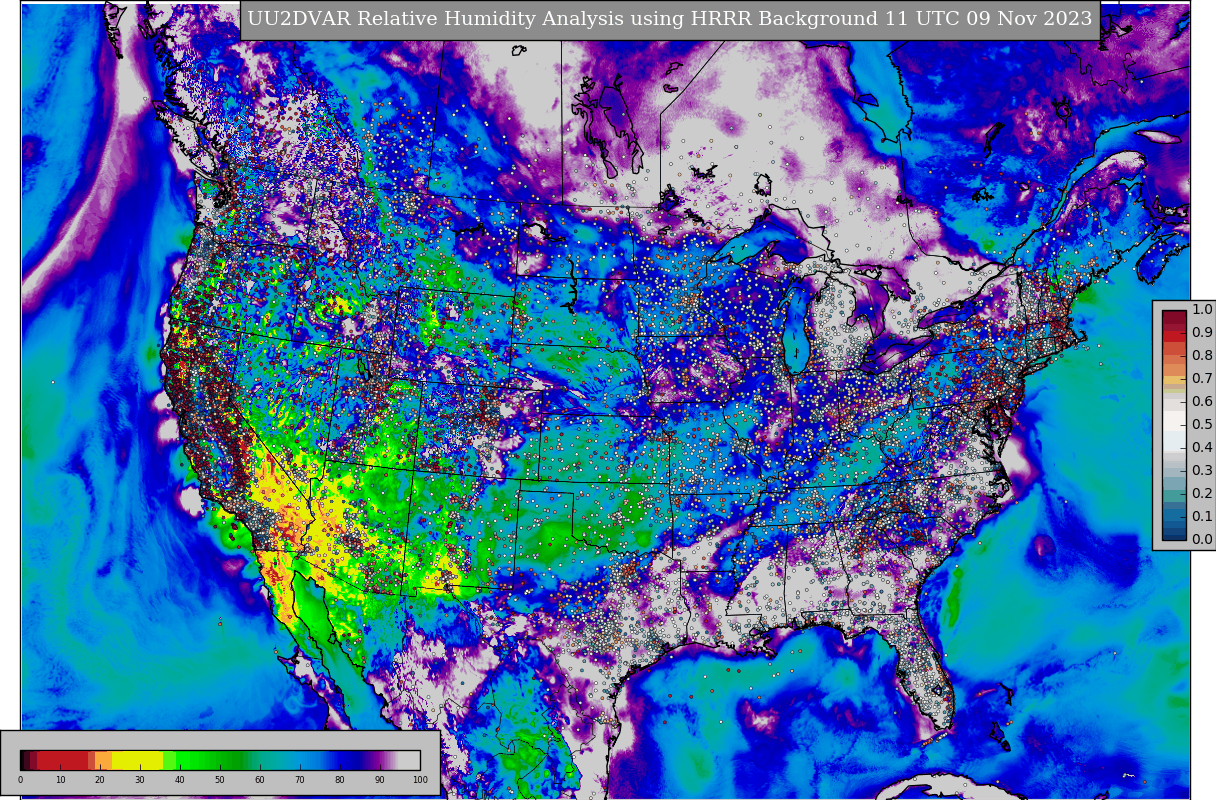Click the 0.4 label on vertical colorbar
The image size is (1216, 800).
tap(1202, 448)
